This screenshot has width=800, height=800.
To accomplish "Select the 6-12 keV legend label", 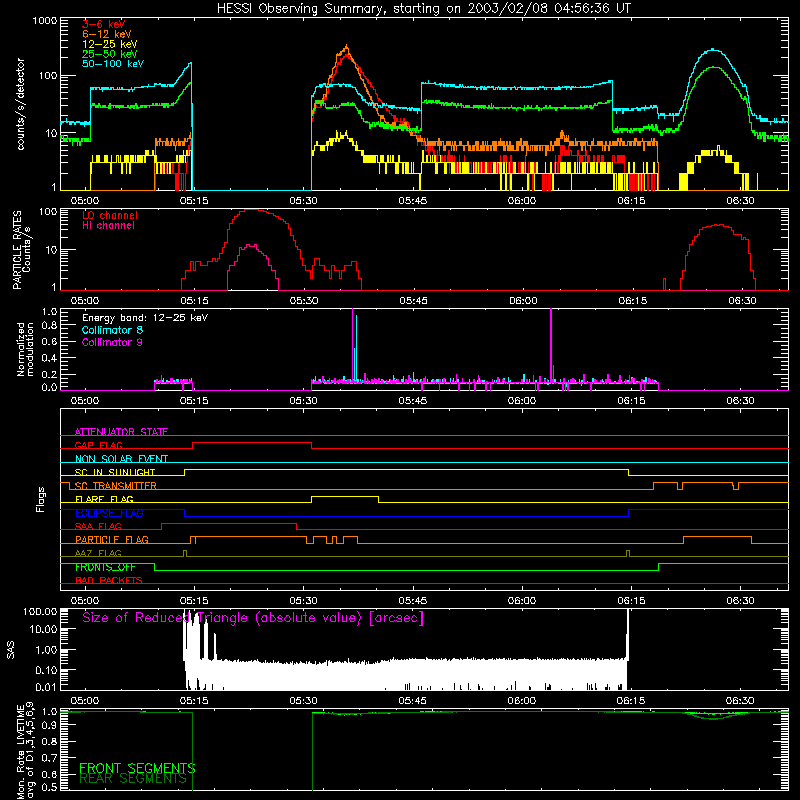I will pyautogui.click(x=106, y=34).
